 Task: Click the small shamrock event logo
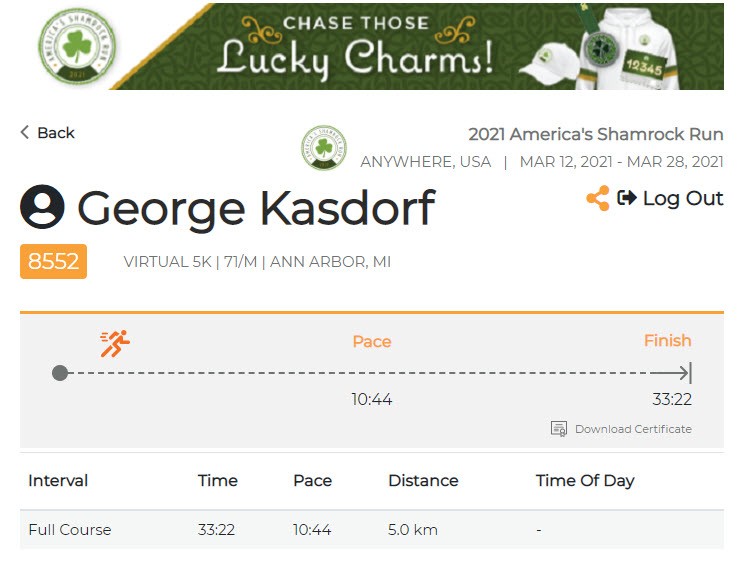tap(324, 148)
